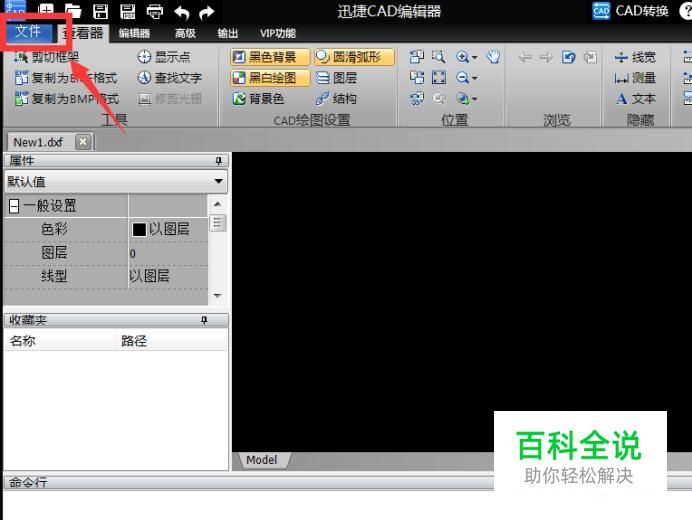Screen dimensions: 692x520
Task: Open the 输出 ribbon tab
Action: click(227, 33)
